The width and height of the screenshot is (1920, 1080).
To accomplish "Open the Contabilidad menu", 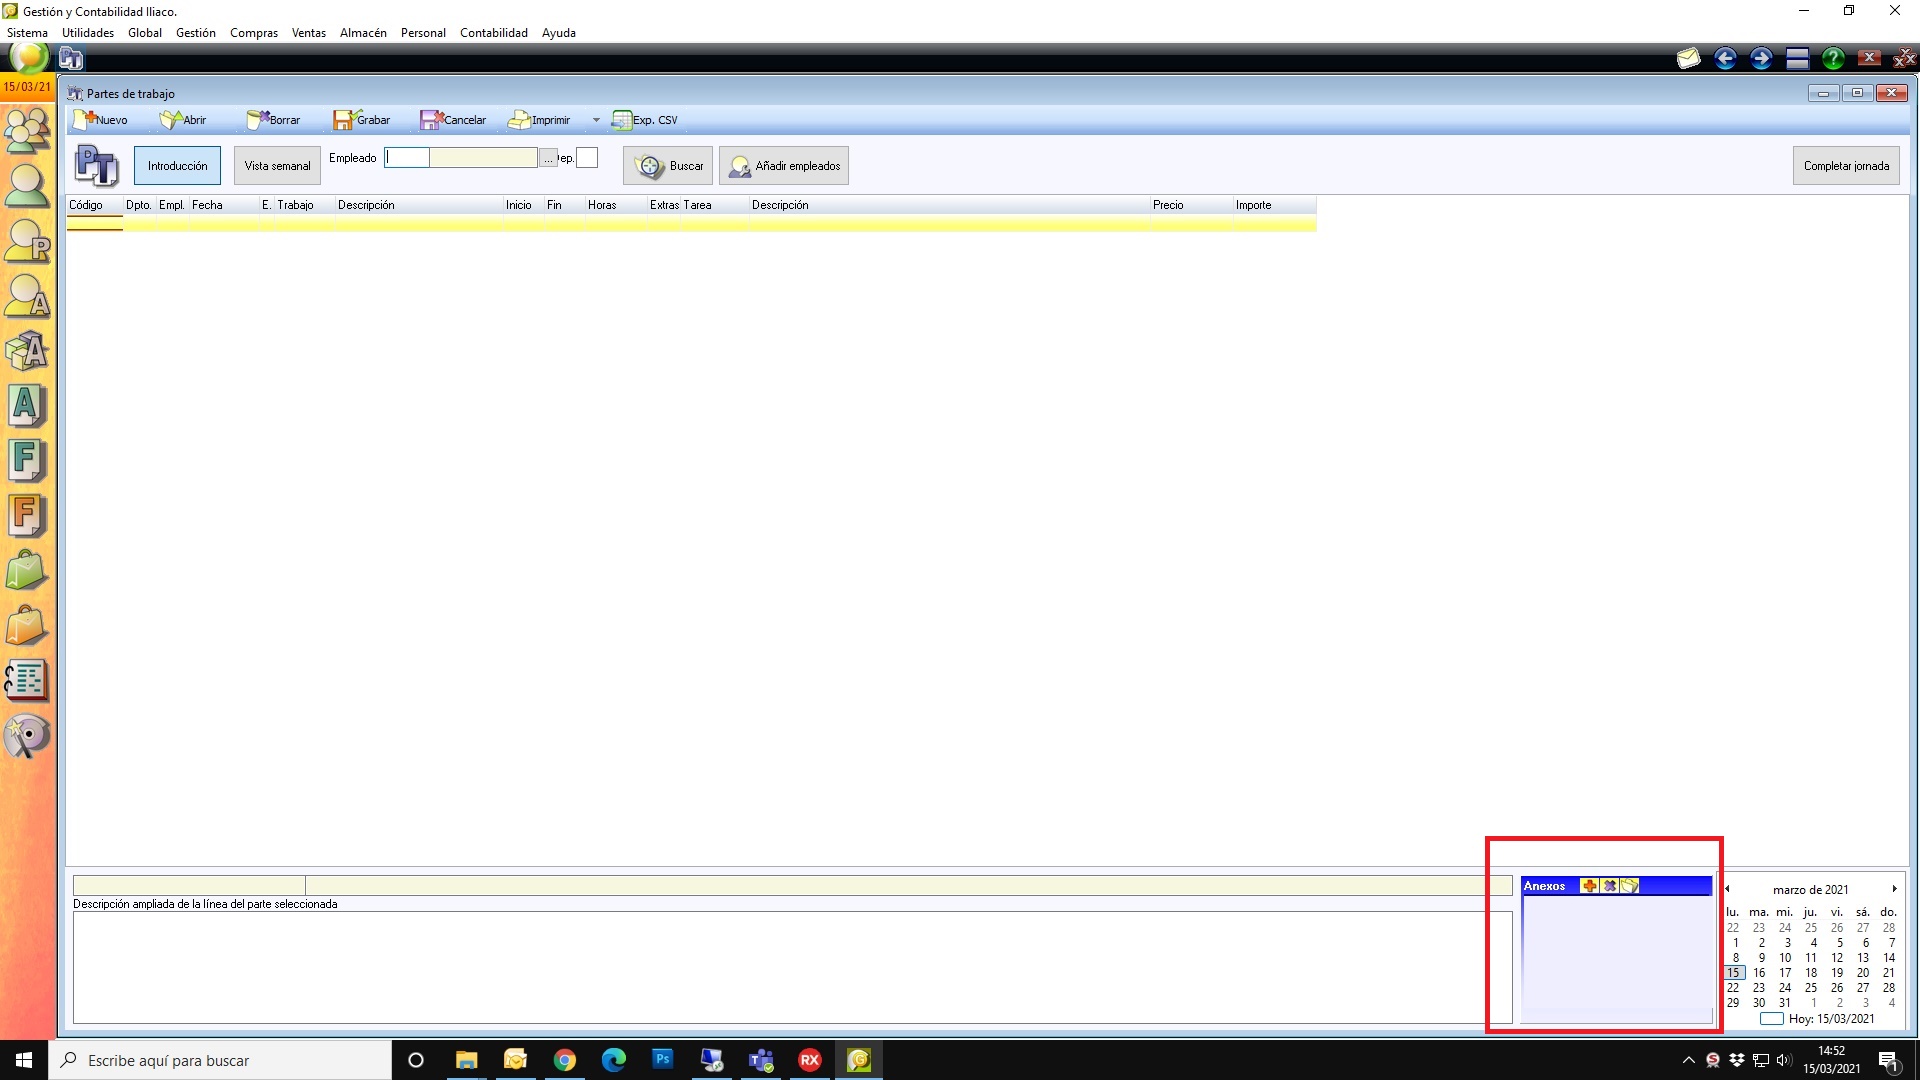I will [x=494, y=33].
